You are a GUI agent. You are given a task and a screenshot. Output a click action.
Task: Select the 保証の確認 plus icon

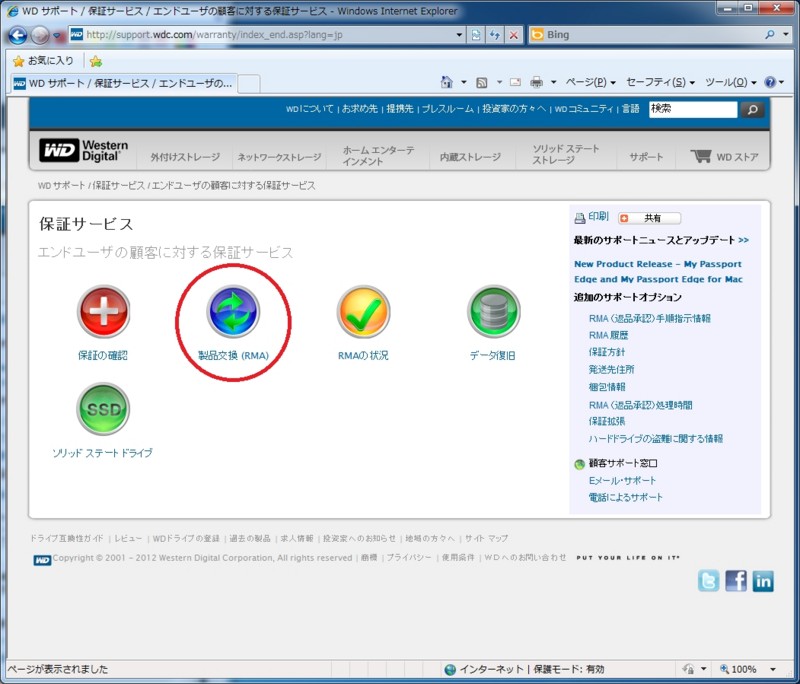103,312
